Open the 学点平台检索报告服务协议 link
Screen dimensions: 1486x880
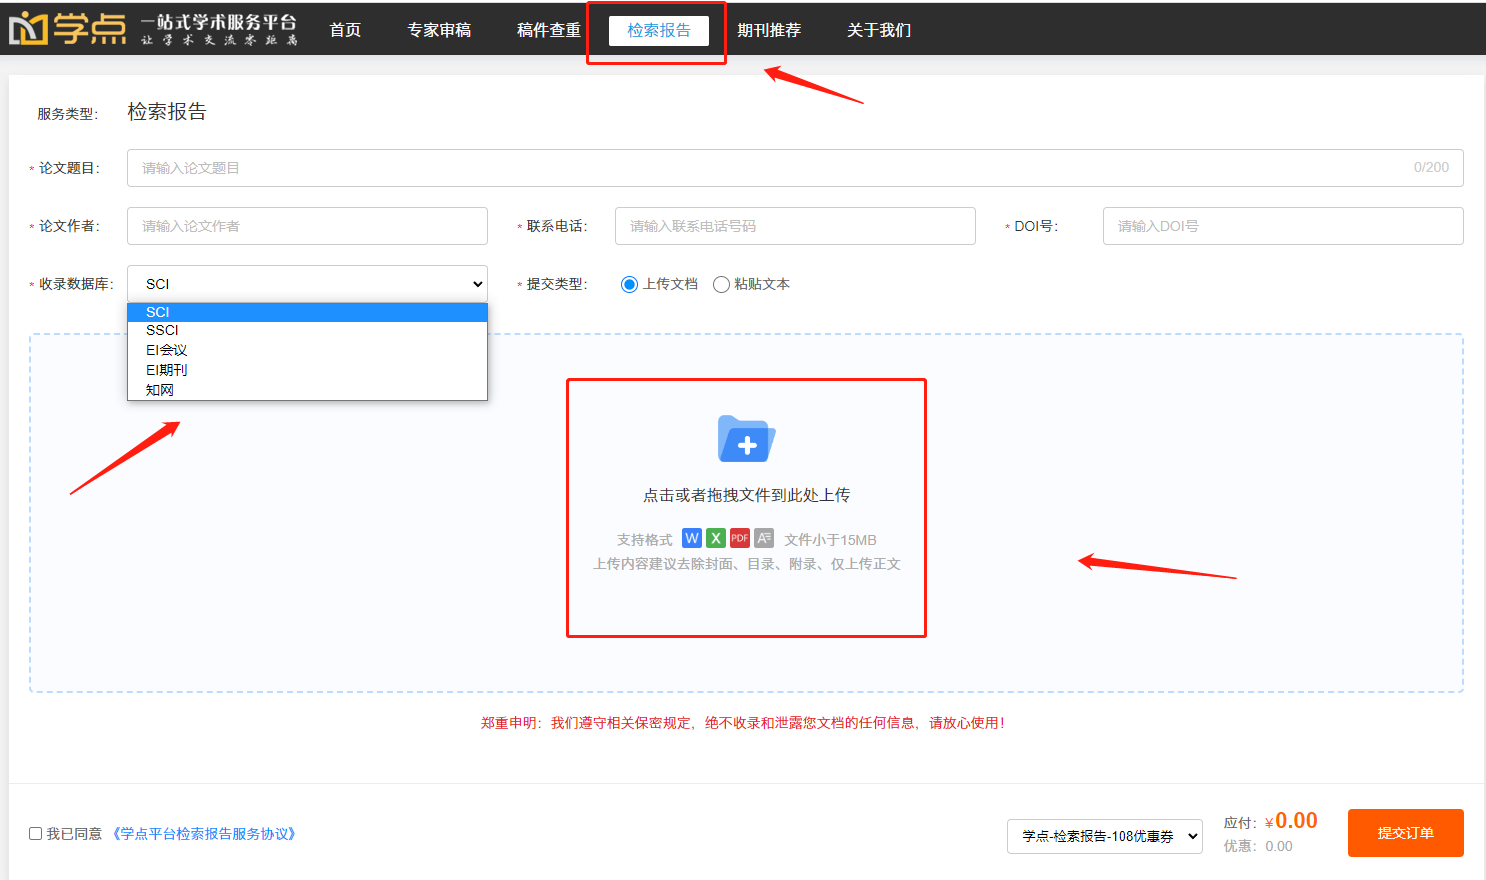point(204,833)
